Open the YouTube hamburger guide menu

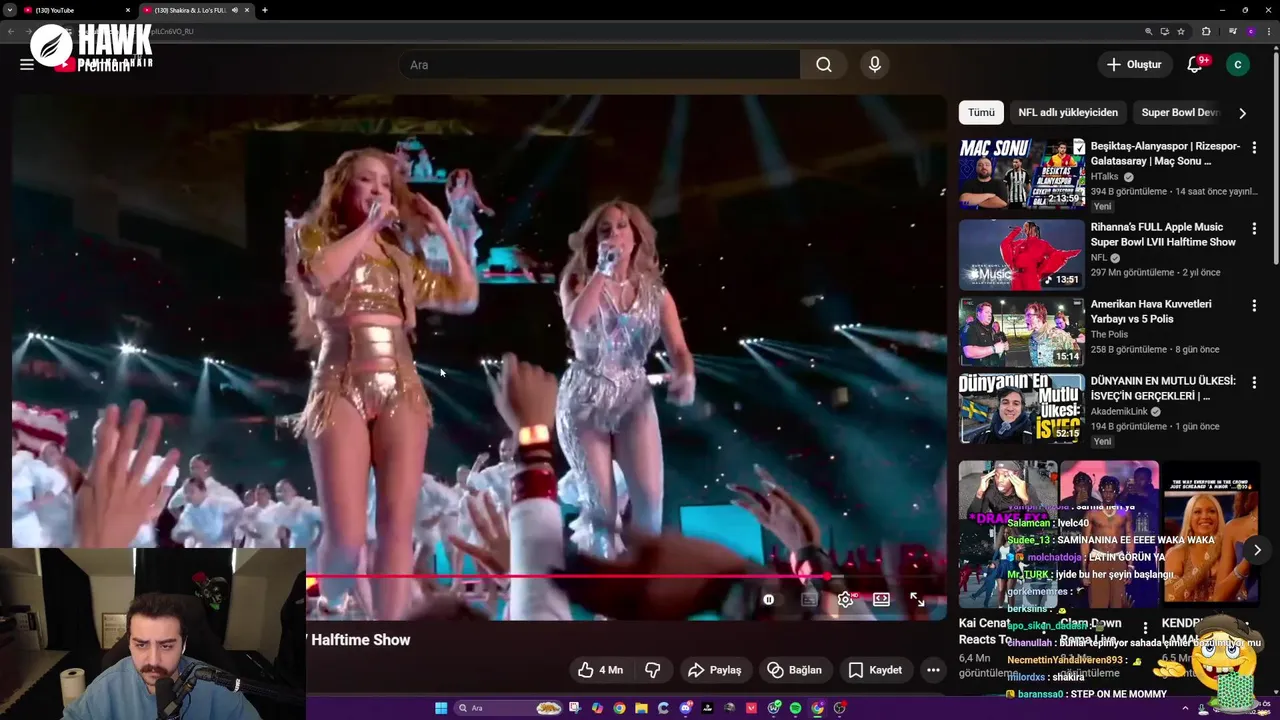[x=27, y=64]
